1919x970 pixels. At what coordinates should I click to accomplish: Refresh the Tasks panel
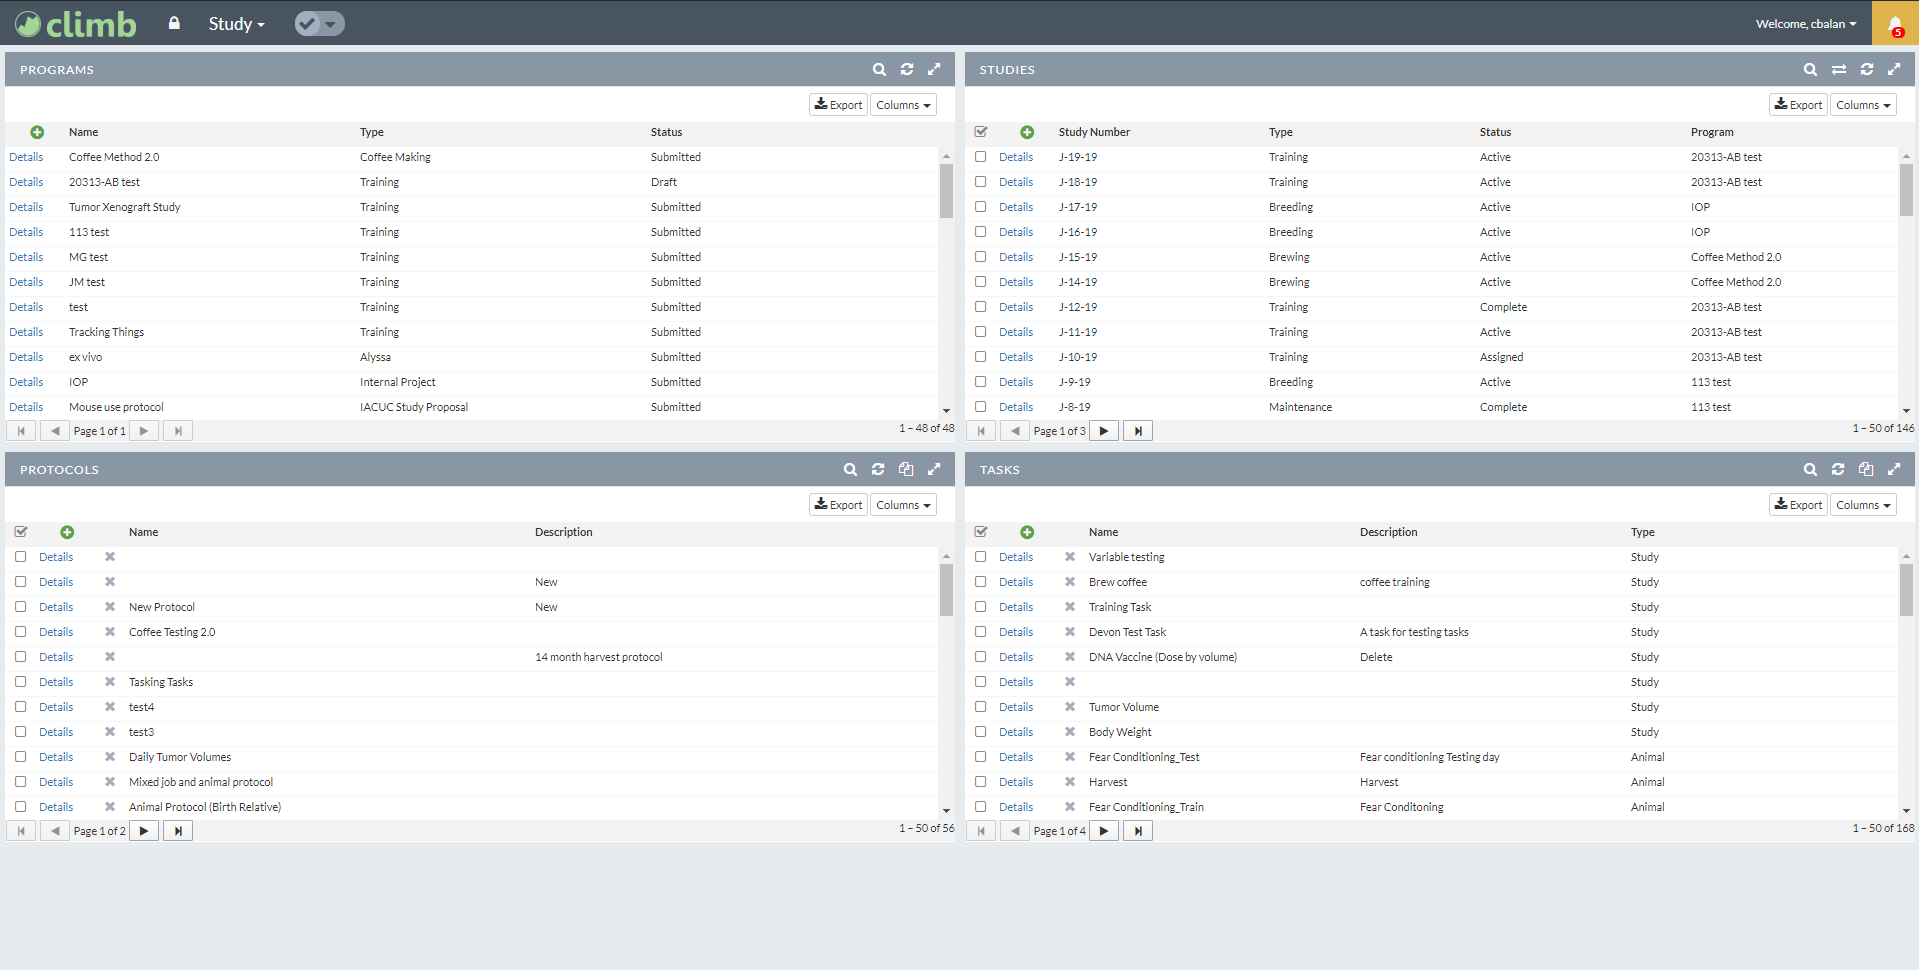pyautogui.click(x=1838, y=469)
